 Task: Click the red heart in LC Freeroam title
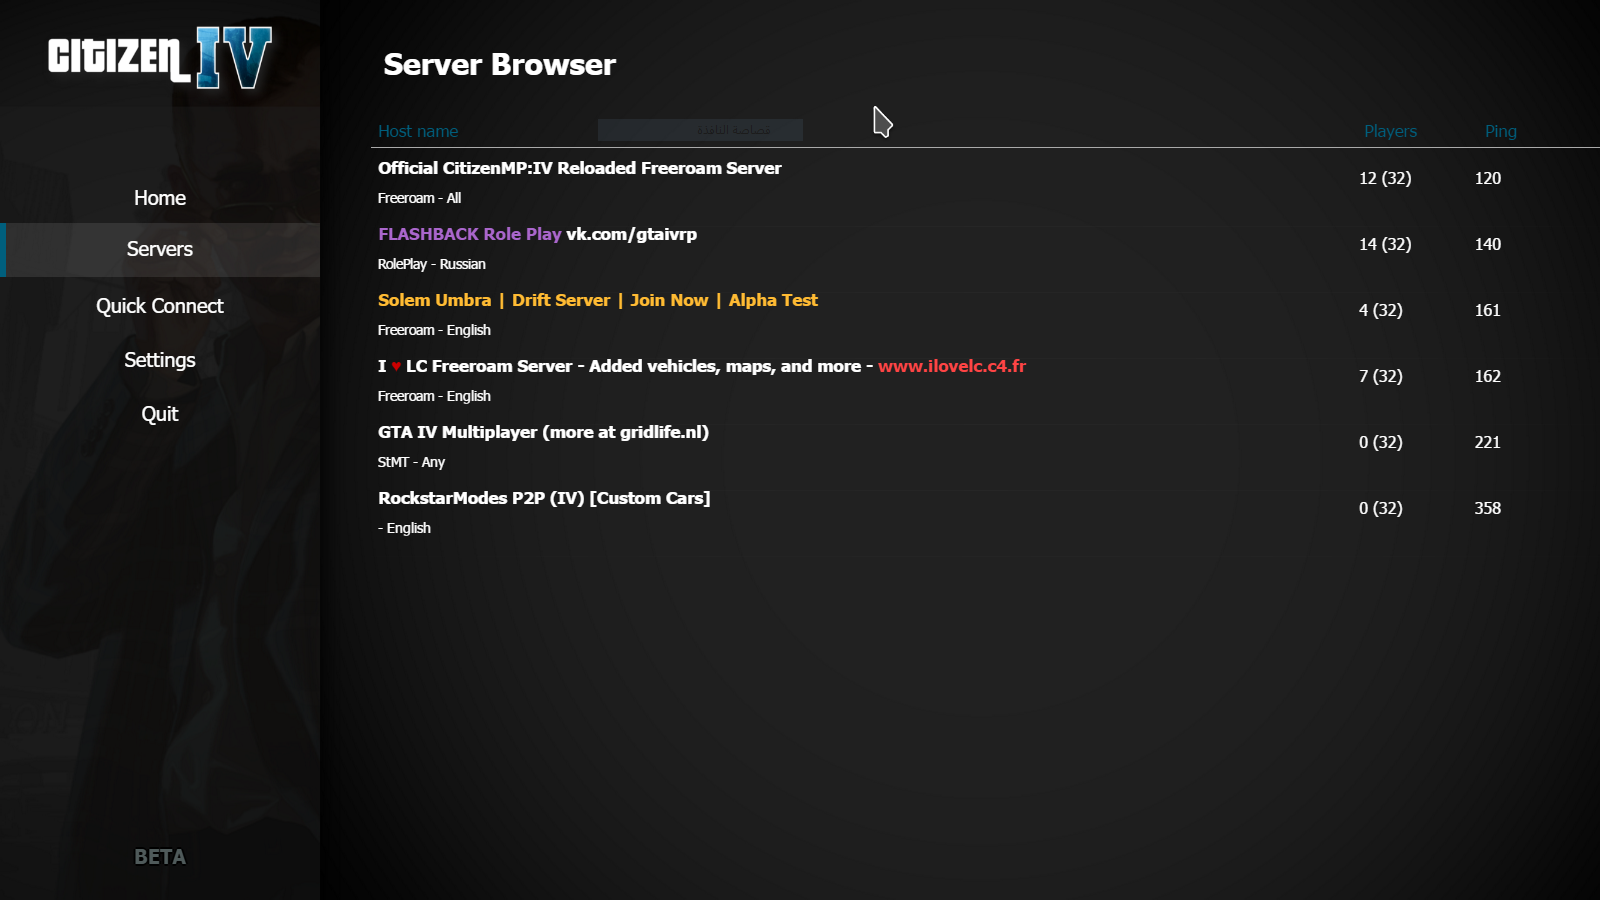[x=396, y=367]
